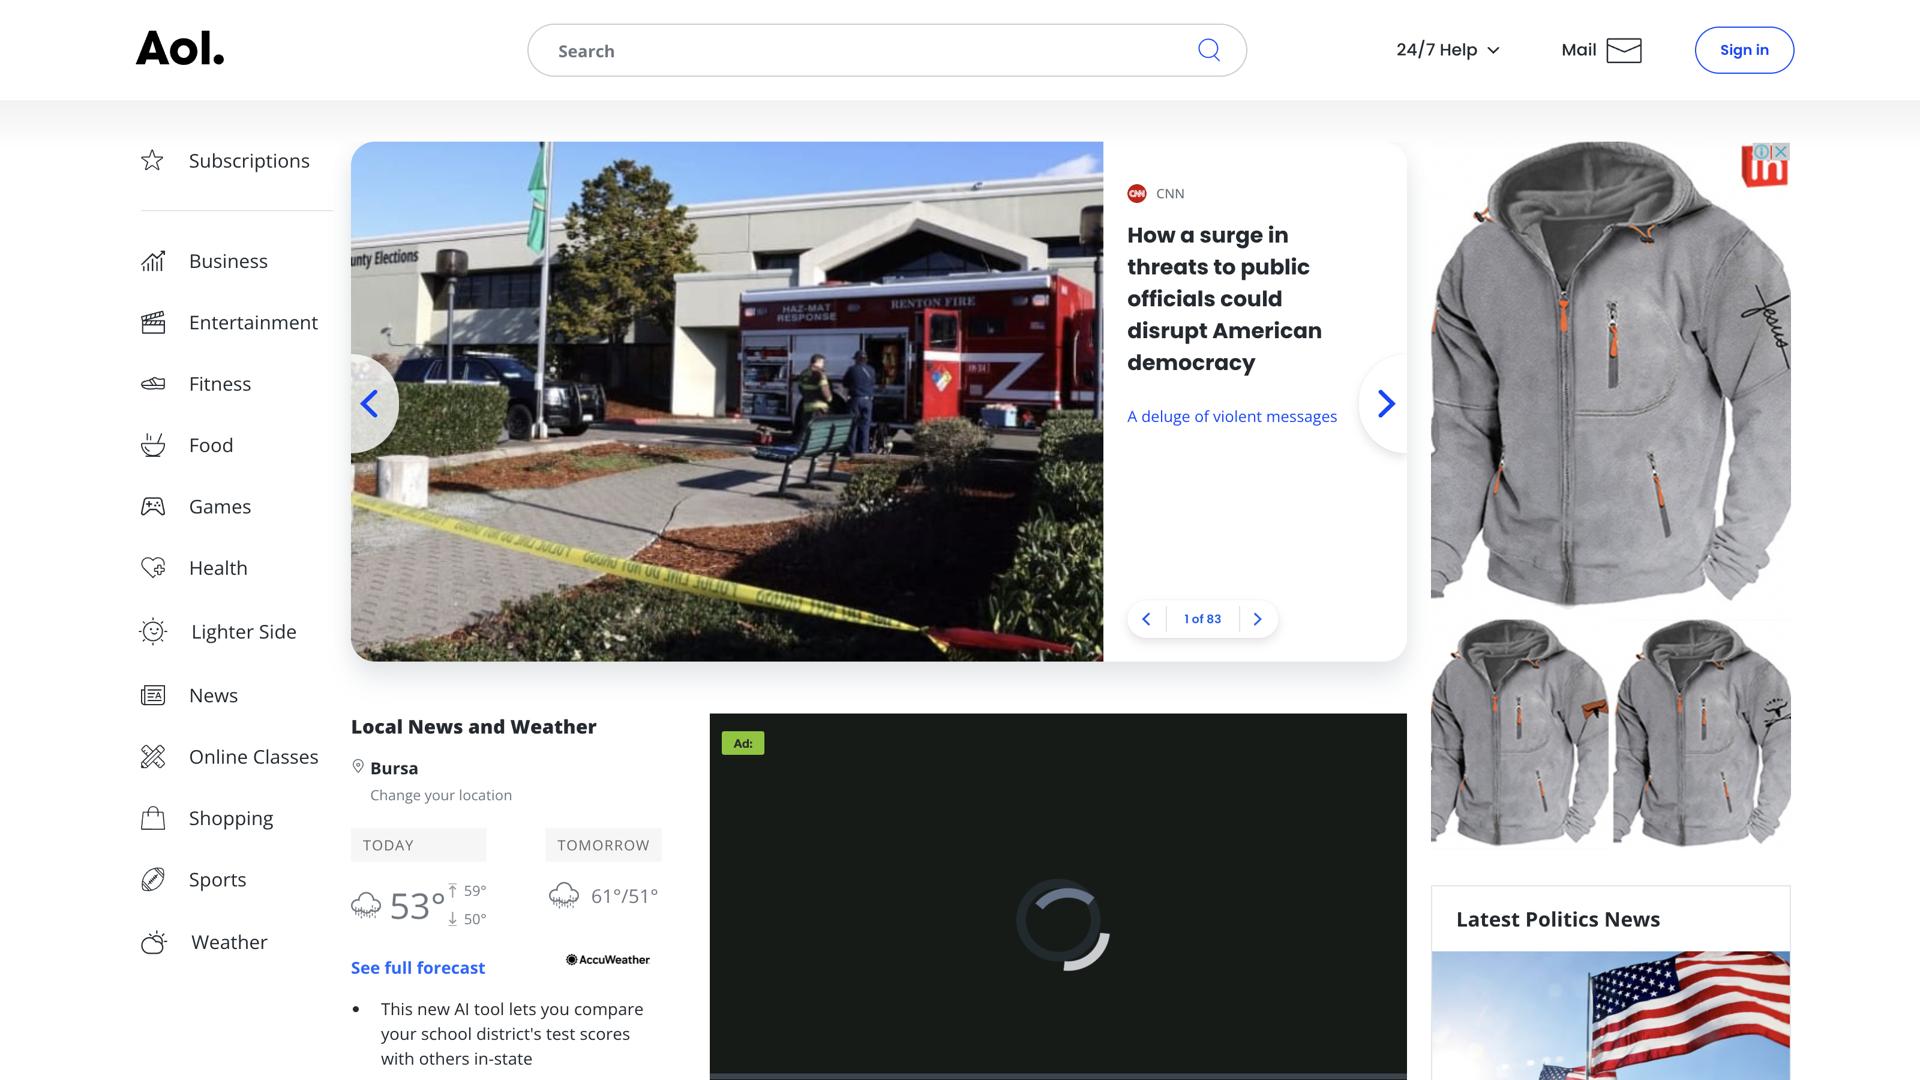1920x1080 pixels.
Task: Switch to the TOMORROW weather tab
Action: 603,845
